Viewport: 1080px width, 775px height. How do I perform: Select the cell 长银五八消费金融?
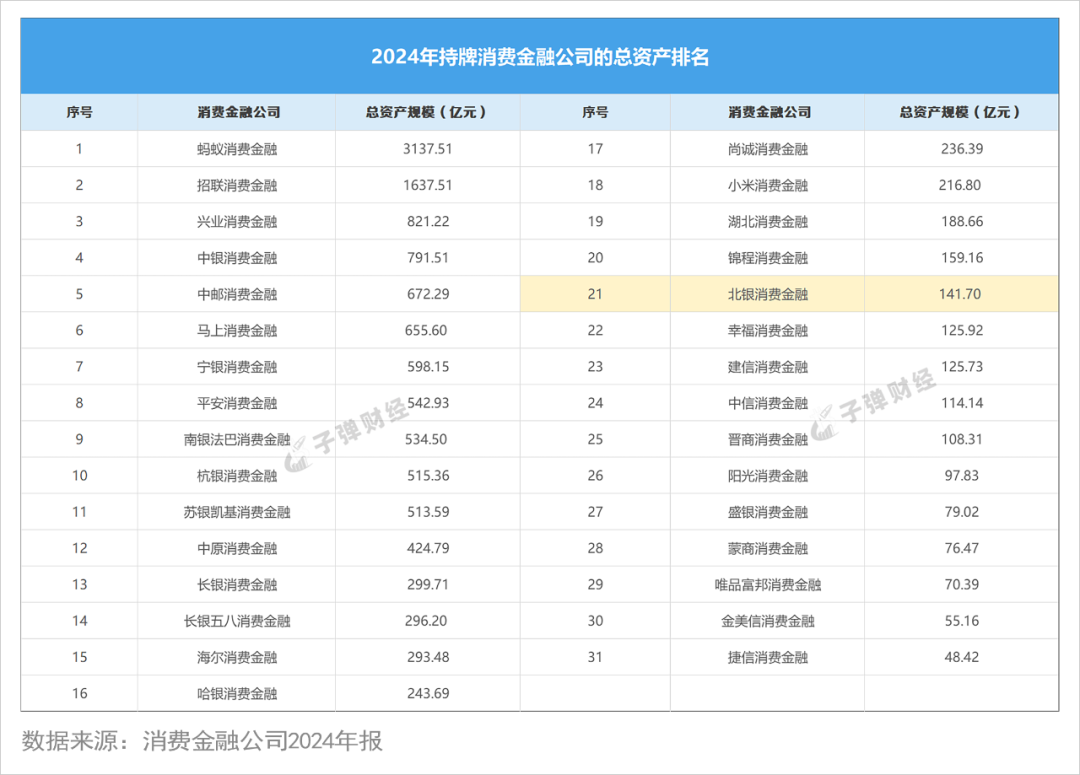[x=237, y=621]
